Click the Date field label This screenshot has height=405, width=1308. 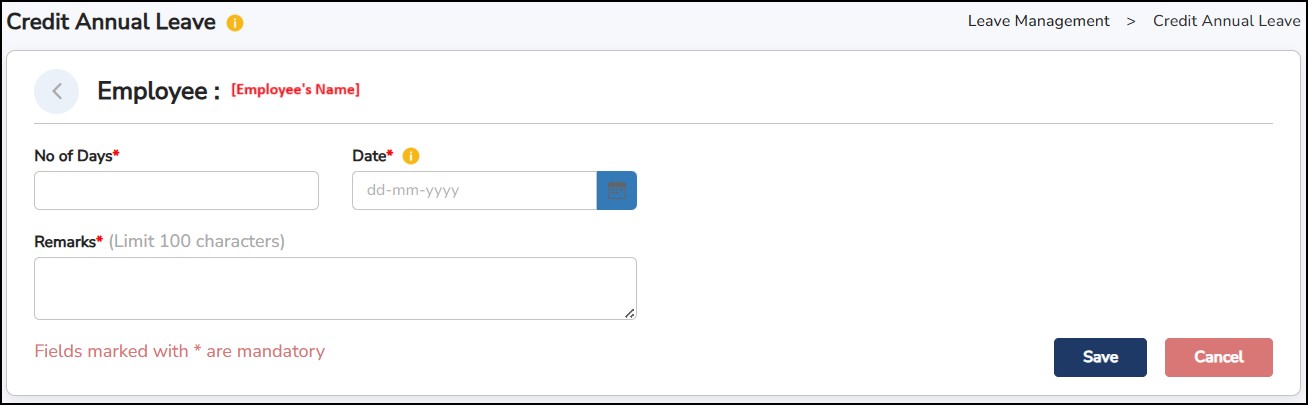370,156
